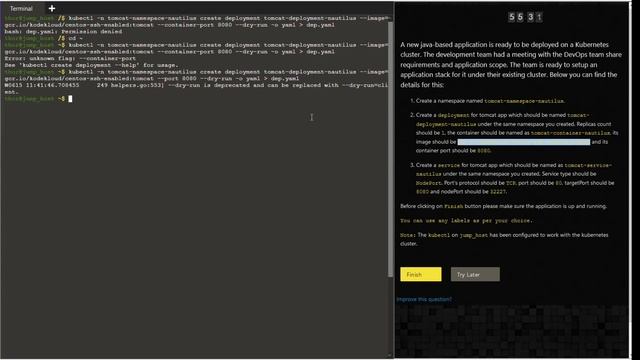This screenshot has width=640, height=360.
Task: Open a new terminal tab with plus icon
Action: coord(52,8)
